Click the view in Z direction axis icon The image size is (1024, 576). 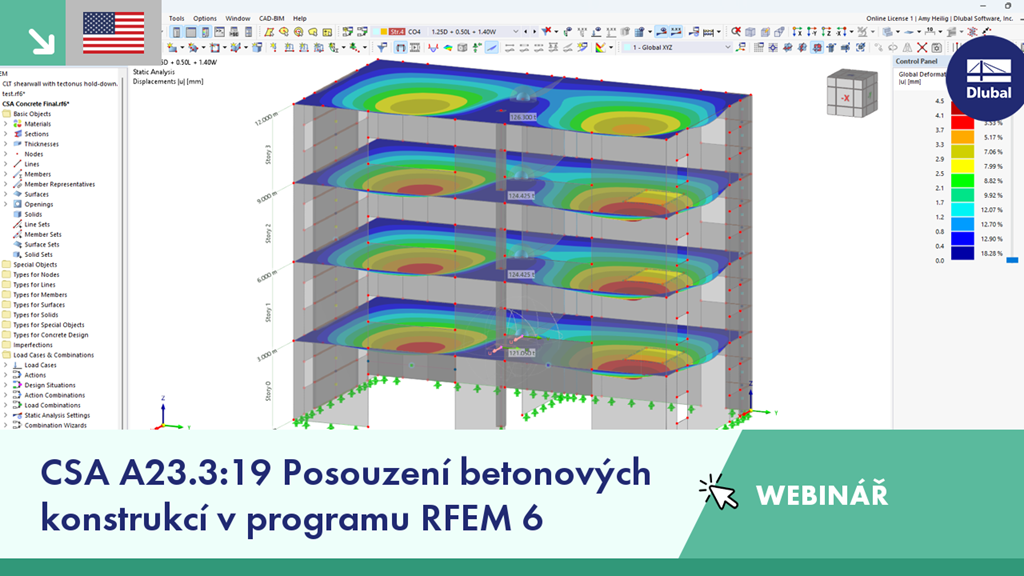[826, 31]
